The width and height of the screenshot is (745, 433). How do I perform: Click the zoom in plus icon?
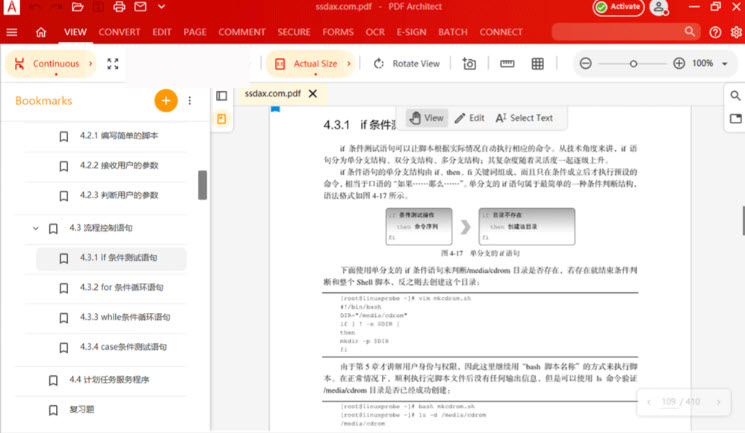[x=679, y=63]
